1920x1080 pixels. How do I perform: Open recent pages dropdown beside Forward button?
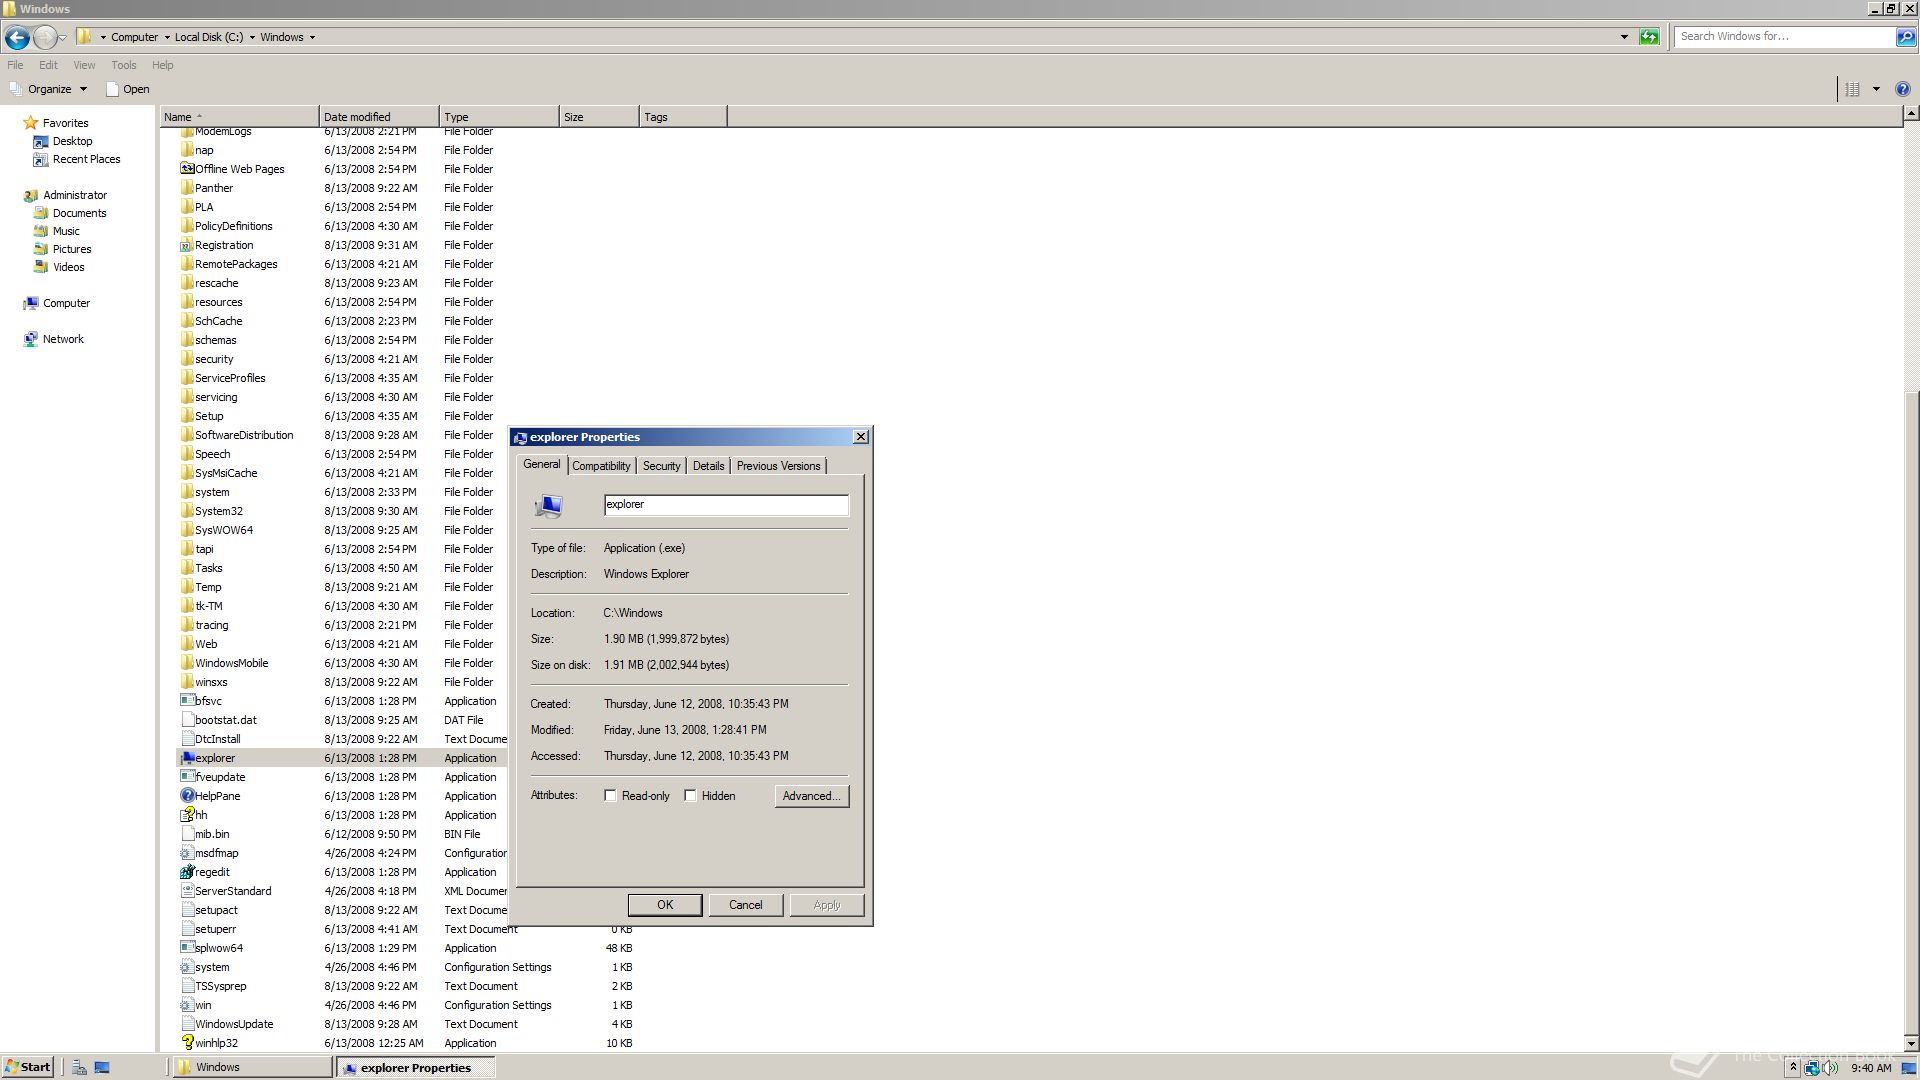62,38
